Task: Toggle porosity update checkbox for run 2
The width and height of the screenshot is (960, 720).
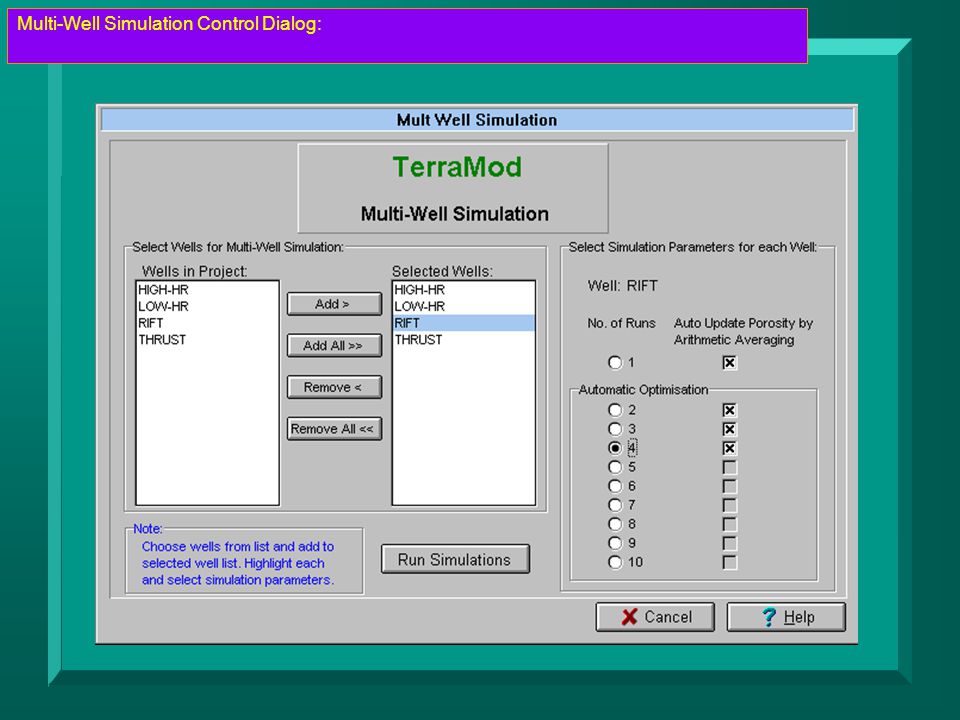Action: (x=729, y=410)
